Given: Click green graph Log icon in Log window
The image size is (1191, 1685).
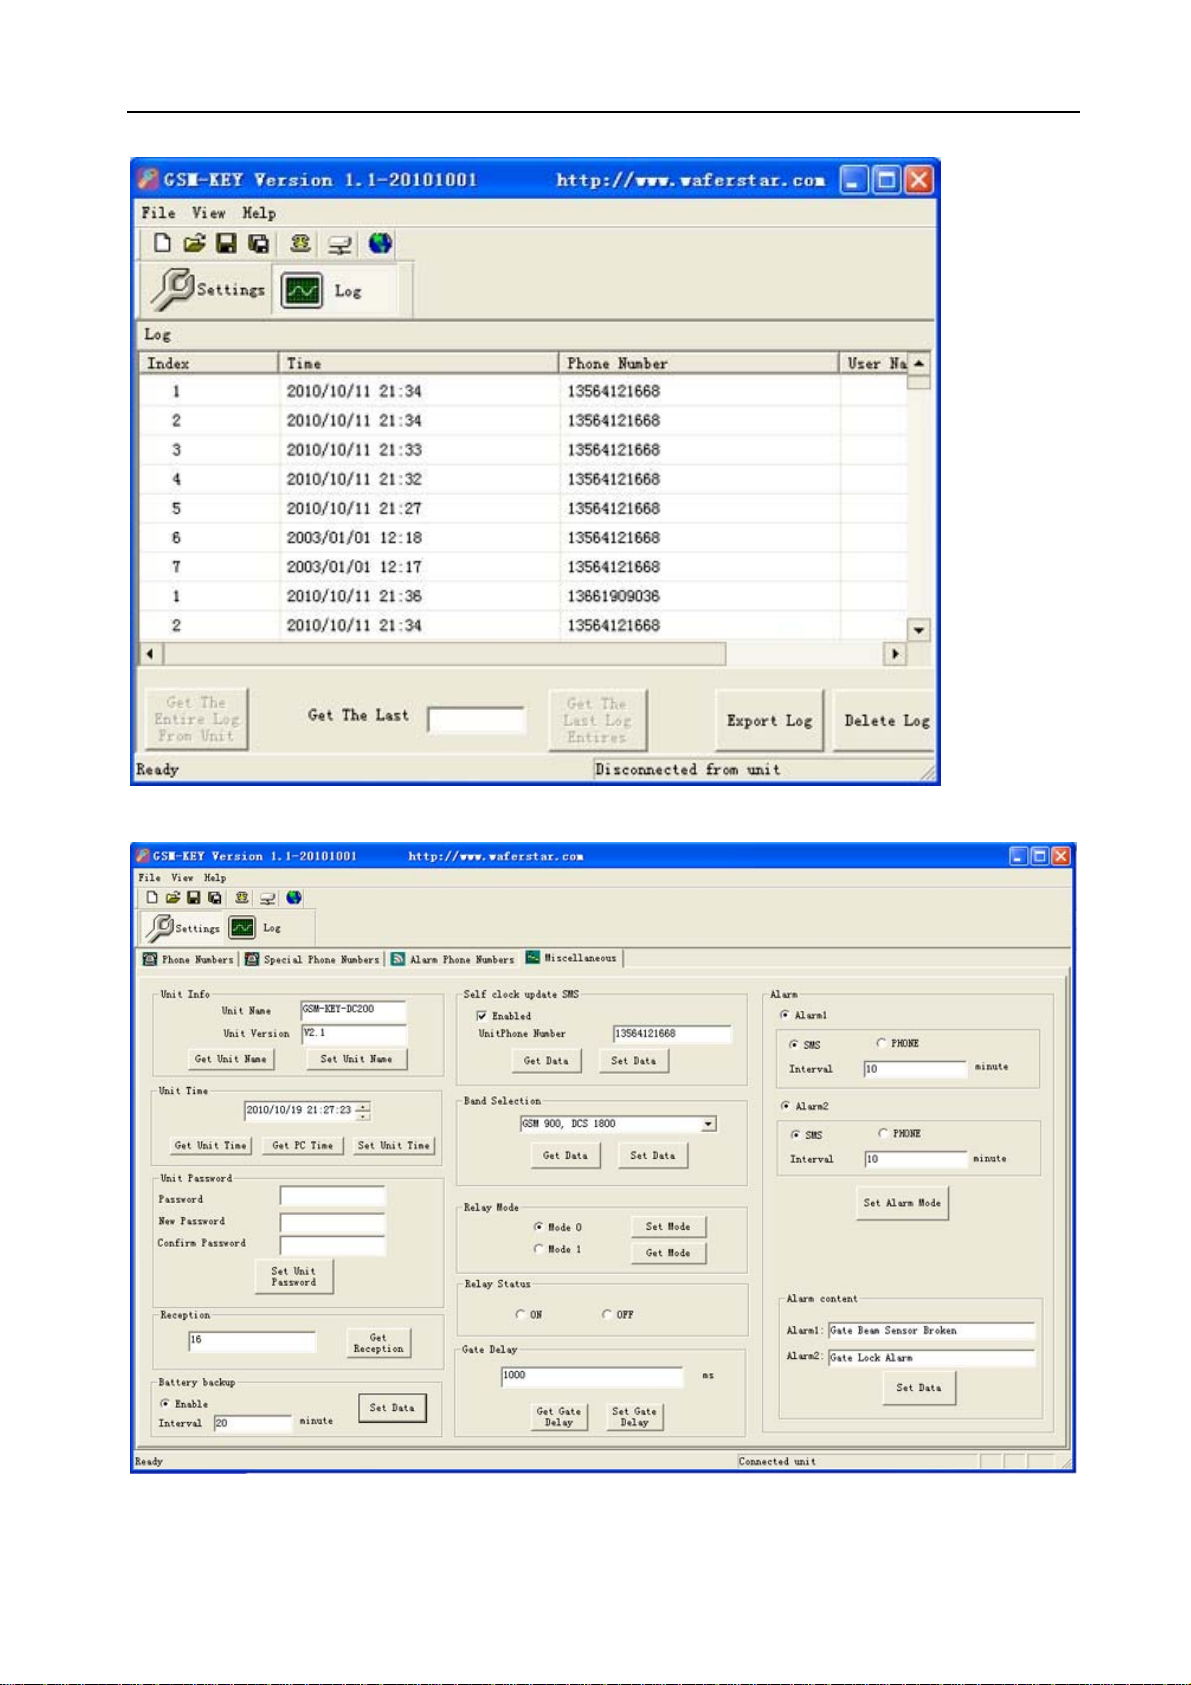Looking at the screenshot, I should point(302,291).
